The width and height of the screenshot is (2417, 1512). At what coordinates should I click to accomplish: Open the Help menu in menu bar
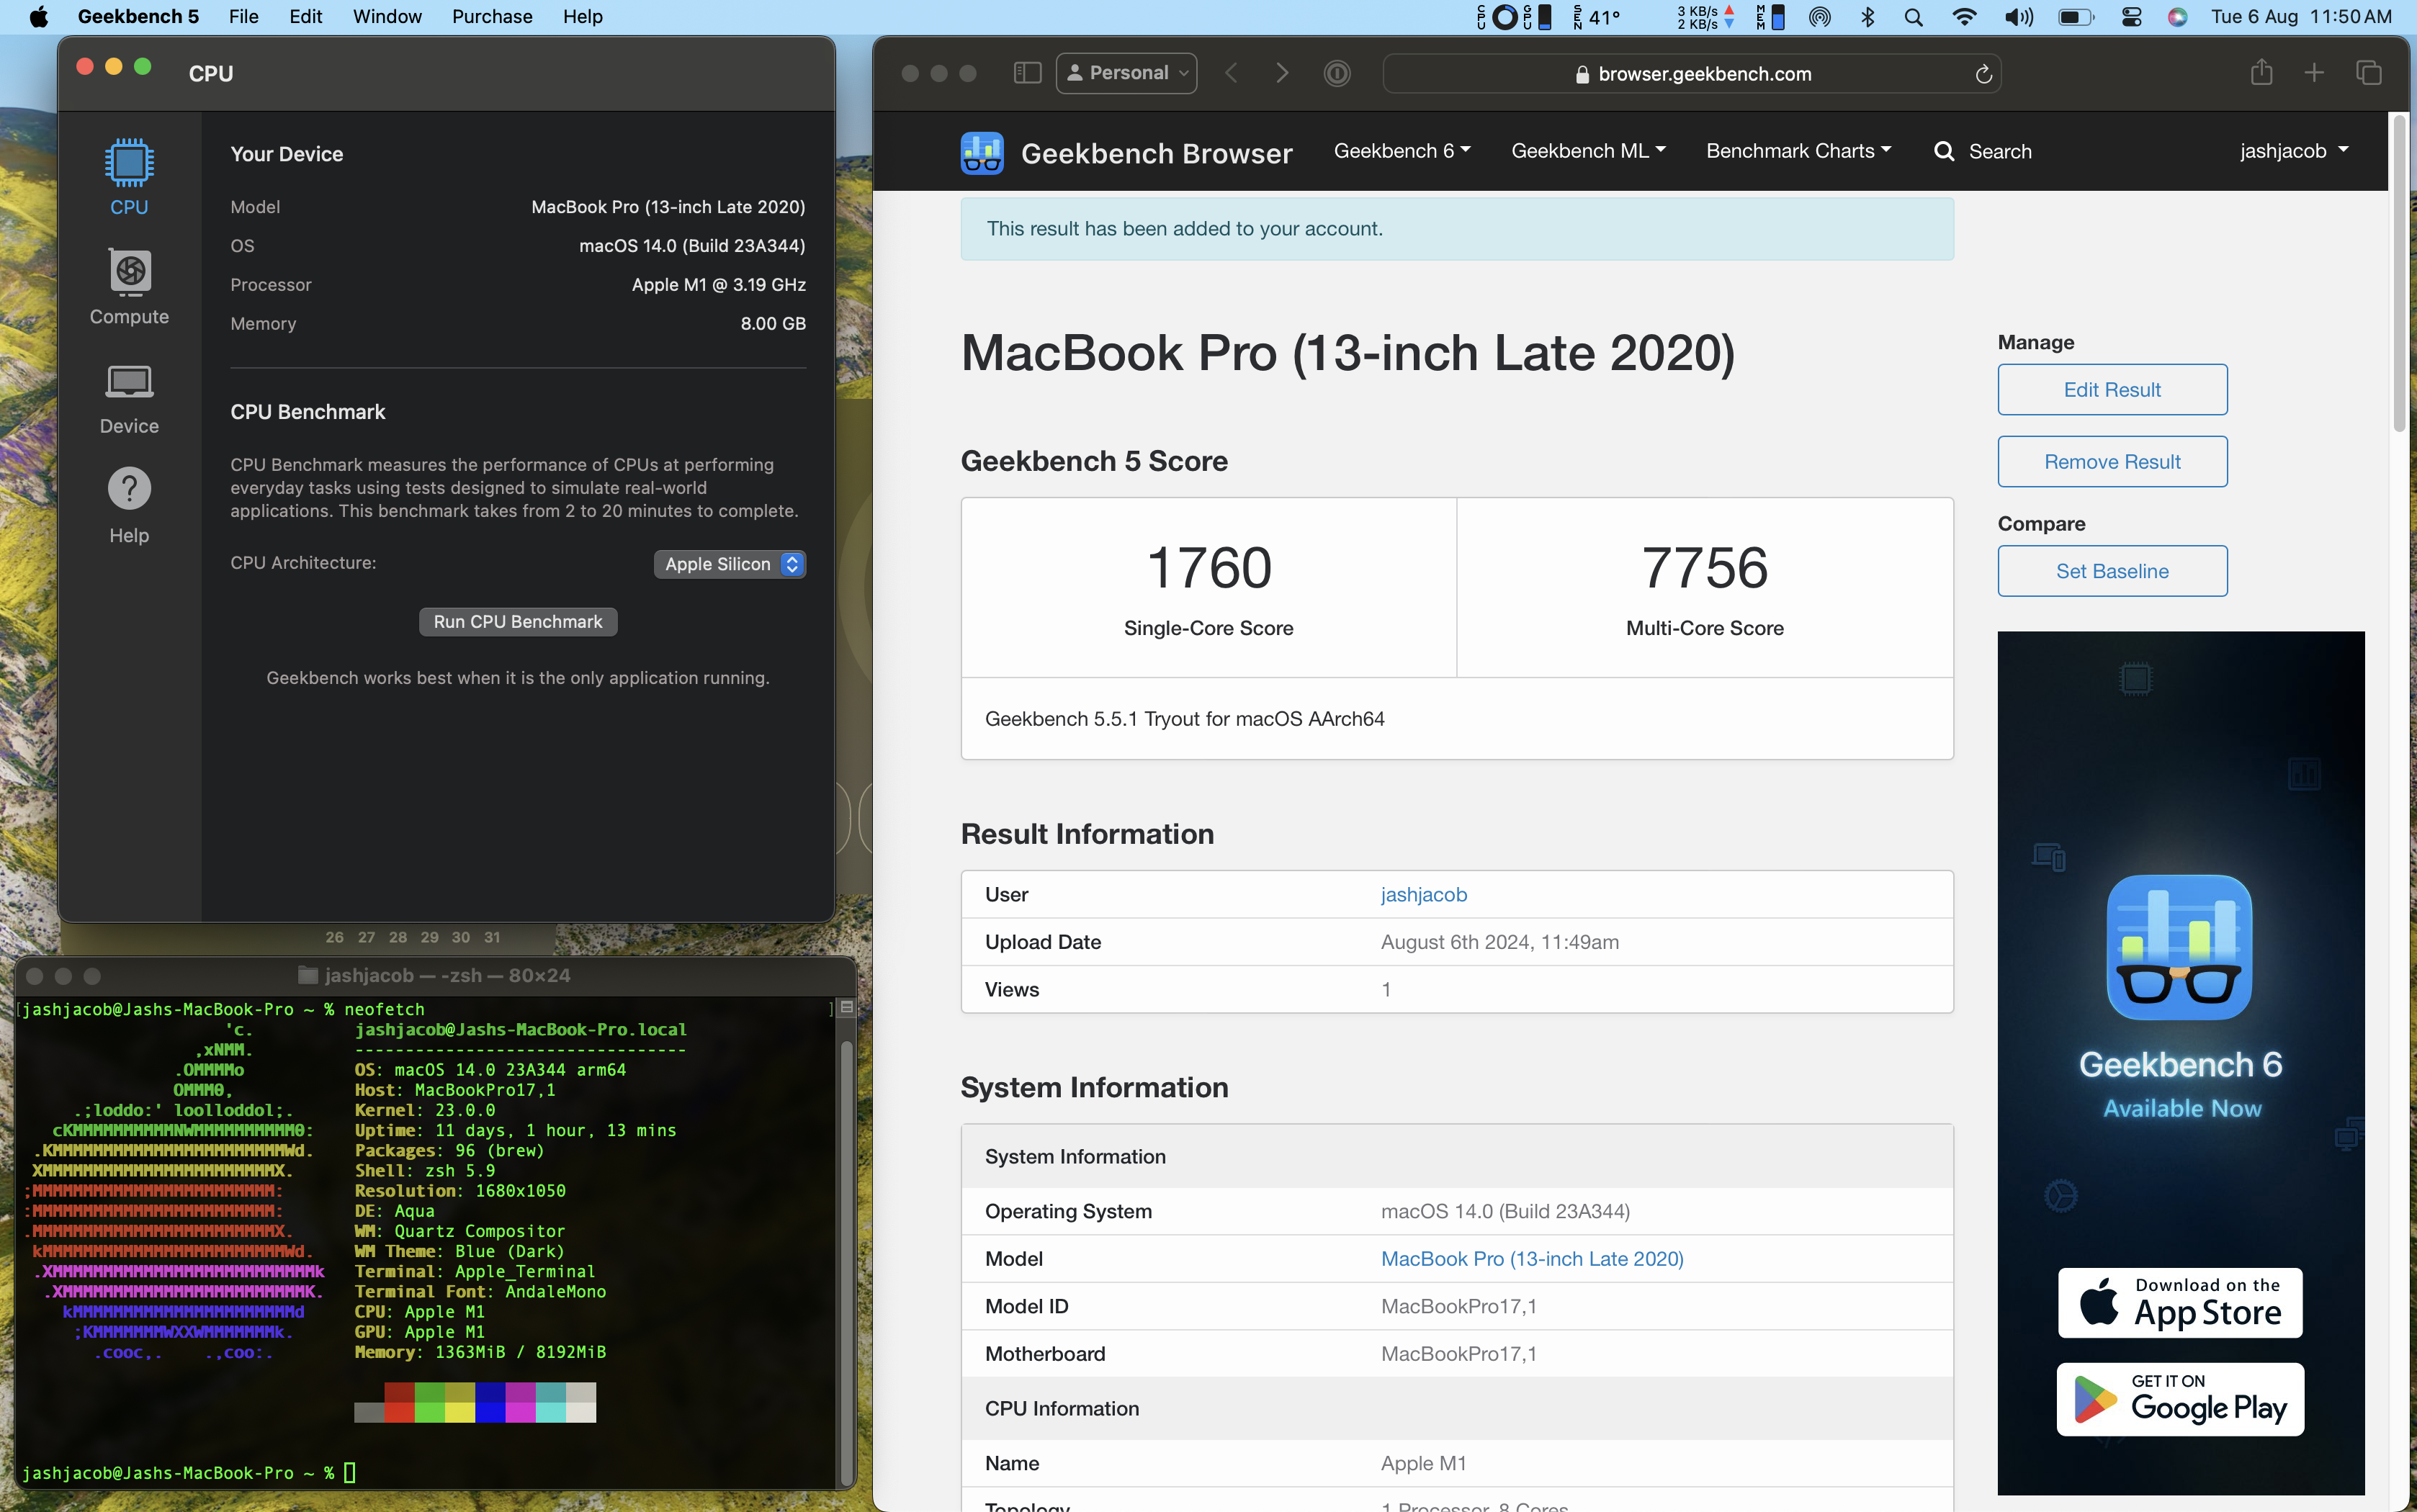pyautogui.click(x=582, y=17)
